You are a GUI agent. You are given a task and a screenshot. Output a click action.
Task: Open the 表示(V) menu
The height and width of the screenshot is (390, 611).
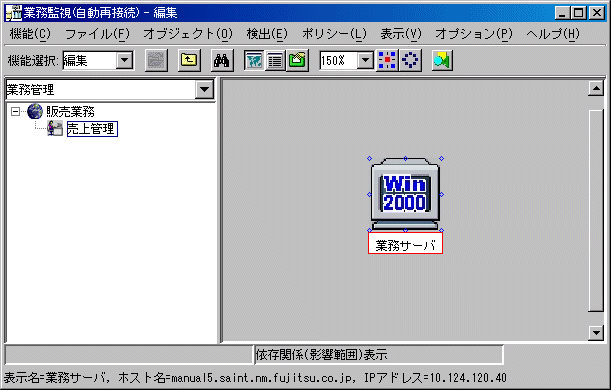click(401, 34)
